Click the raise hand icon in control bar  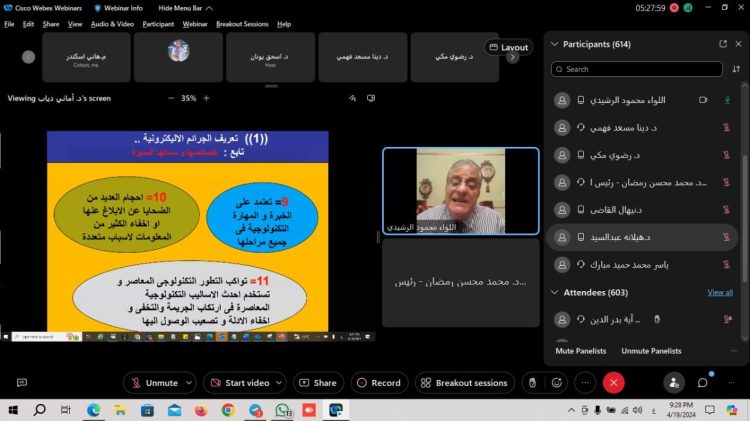click(x=532, y=383)
